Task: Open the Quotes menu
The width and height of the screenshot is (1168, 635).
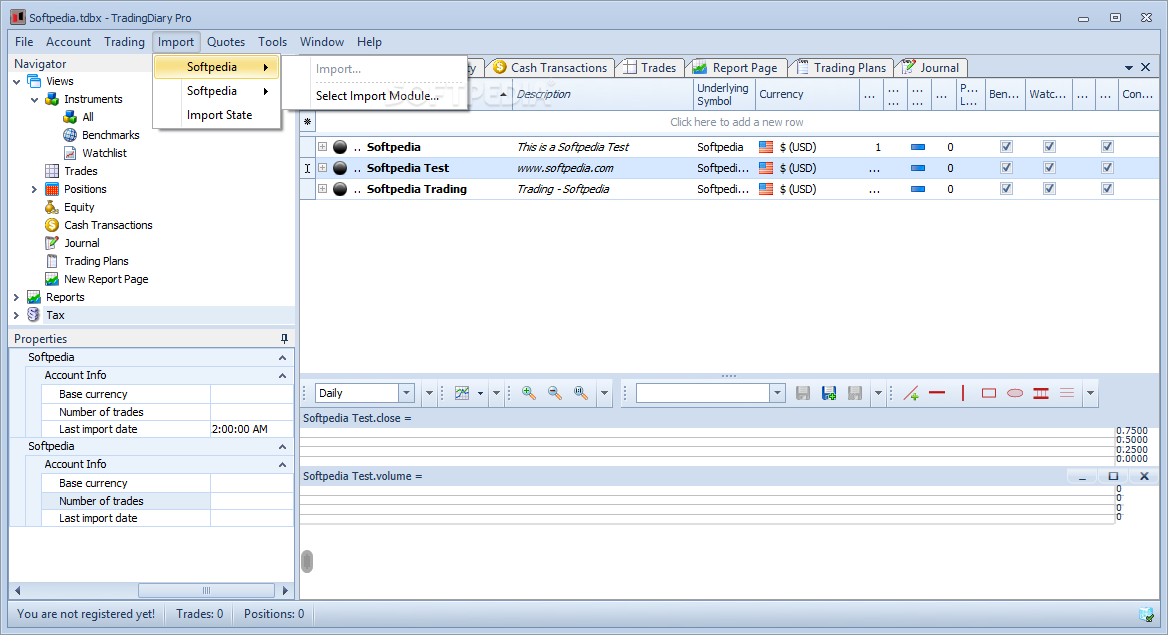Action: coord(226,42)
